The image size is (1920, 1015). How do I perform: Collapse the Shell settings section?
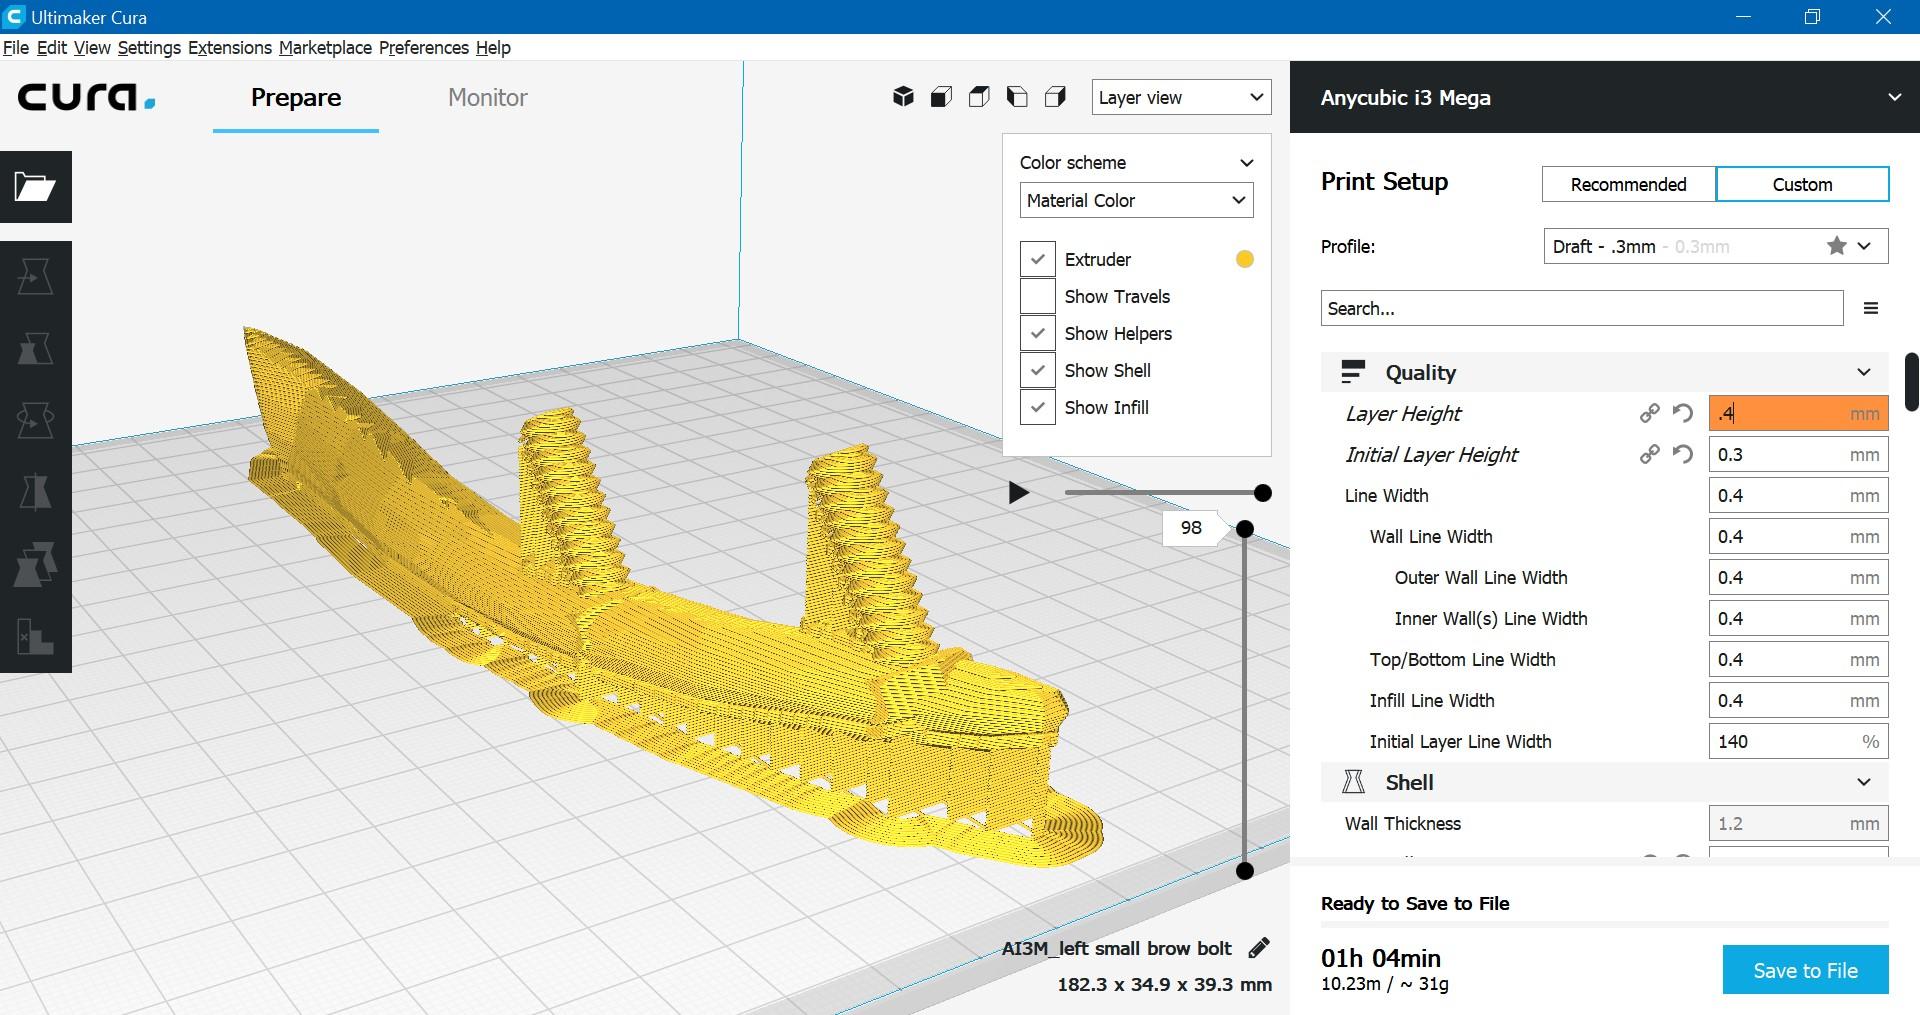[1863, 782]
